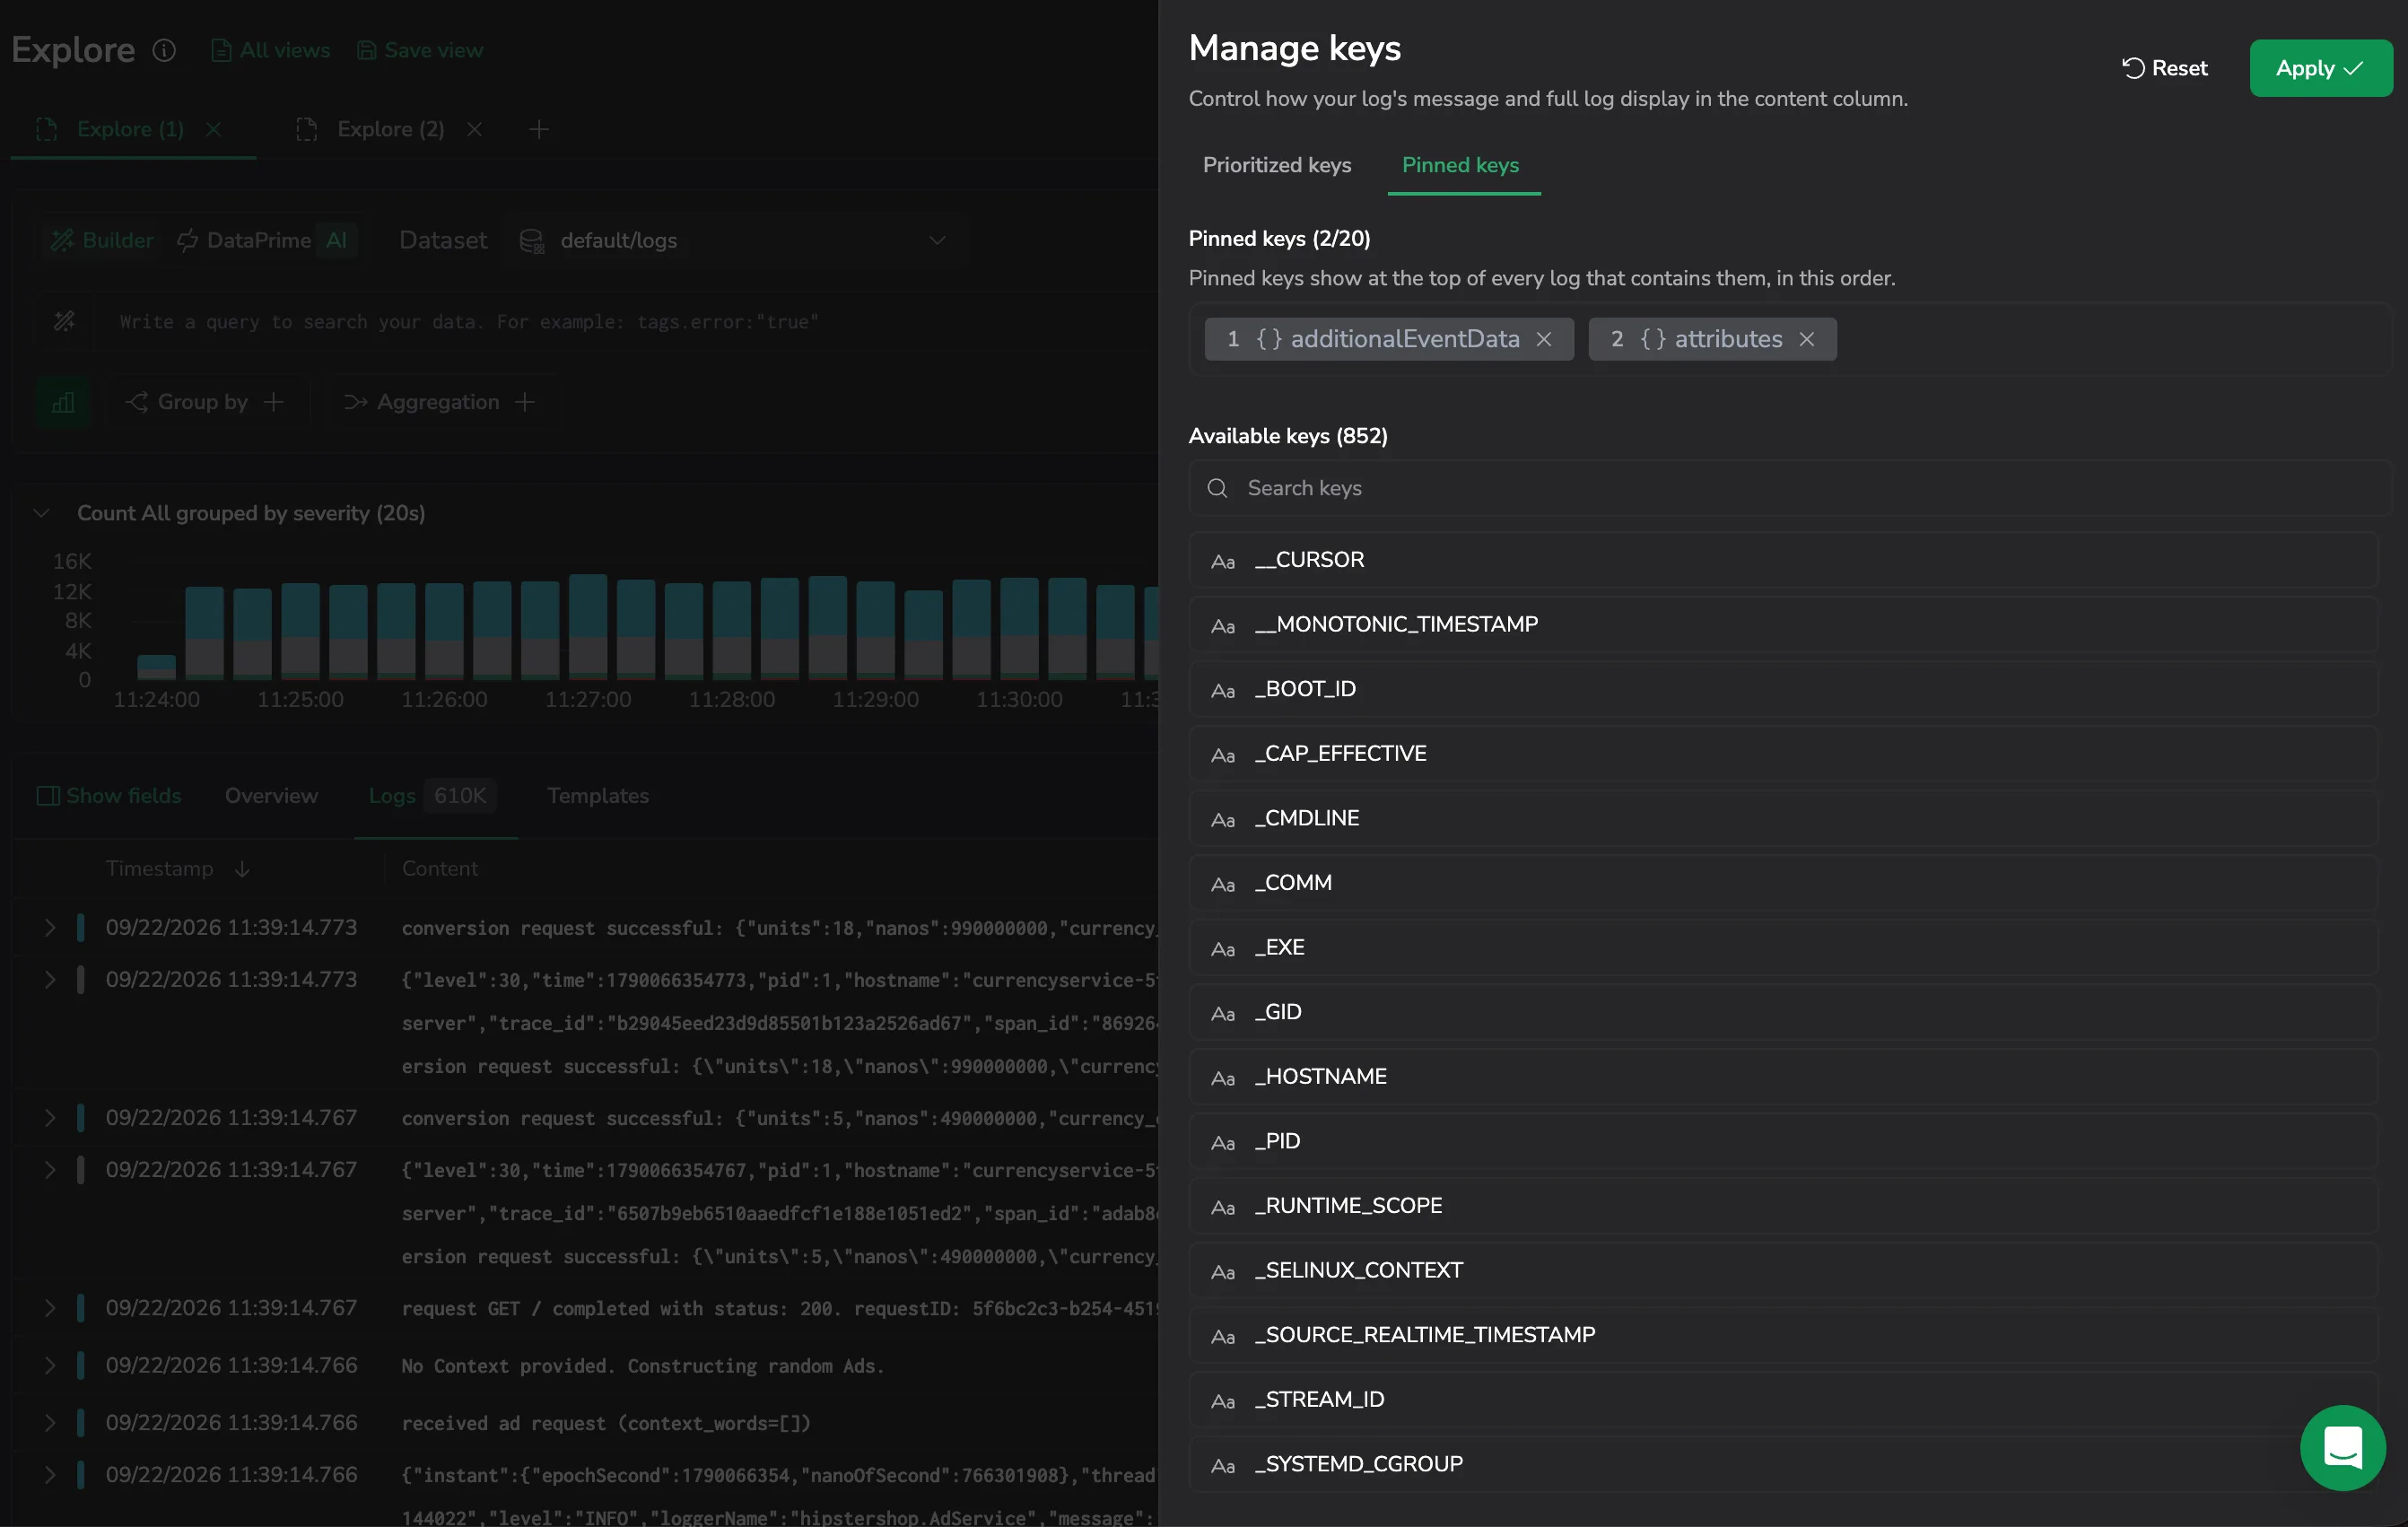Click the Apply button
The image size is (2408, 1527).
[2320, 68]
